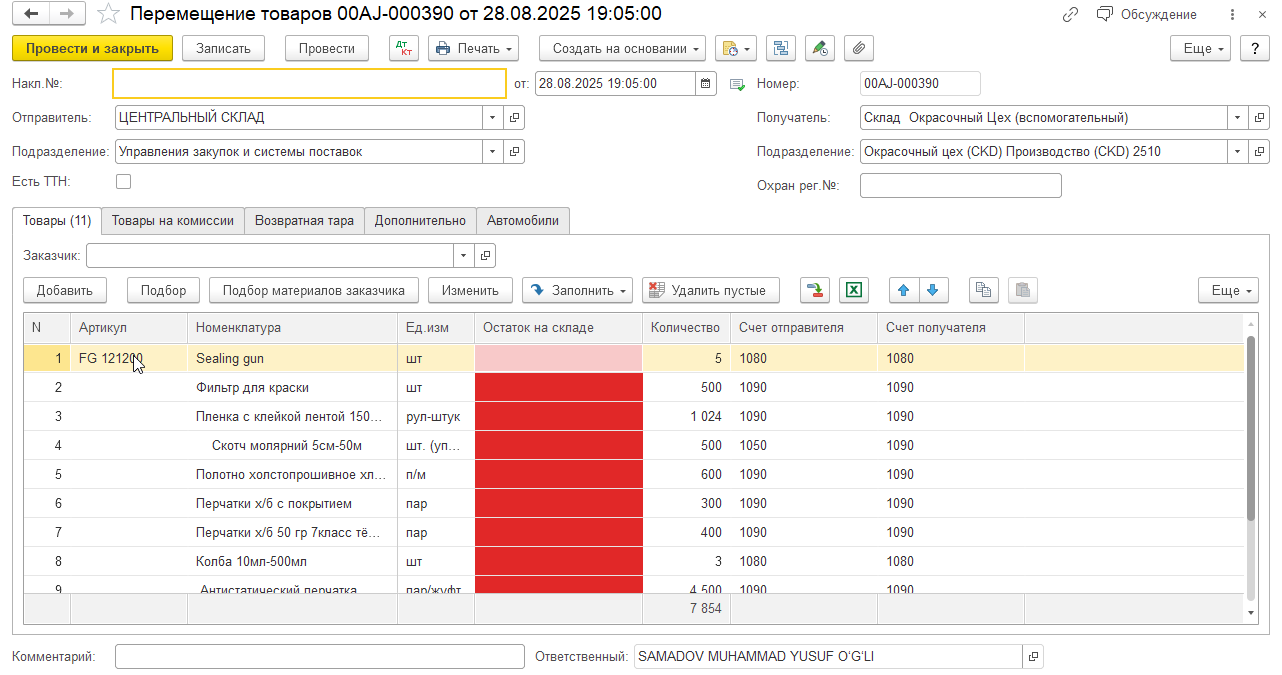This screenshot has width=1282, height=675.
Task: Click Провести и закрыть button
Action: pyautogui.click(x=92, y=48)
